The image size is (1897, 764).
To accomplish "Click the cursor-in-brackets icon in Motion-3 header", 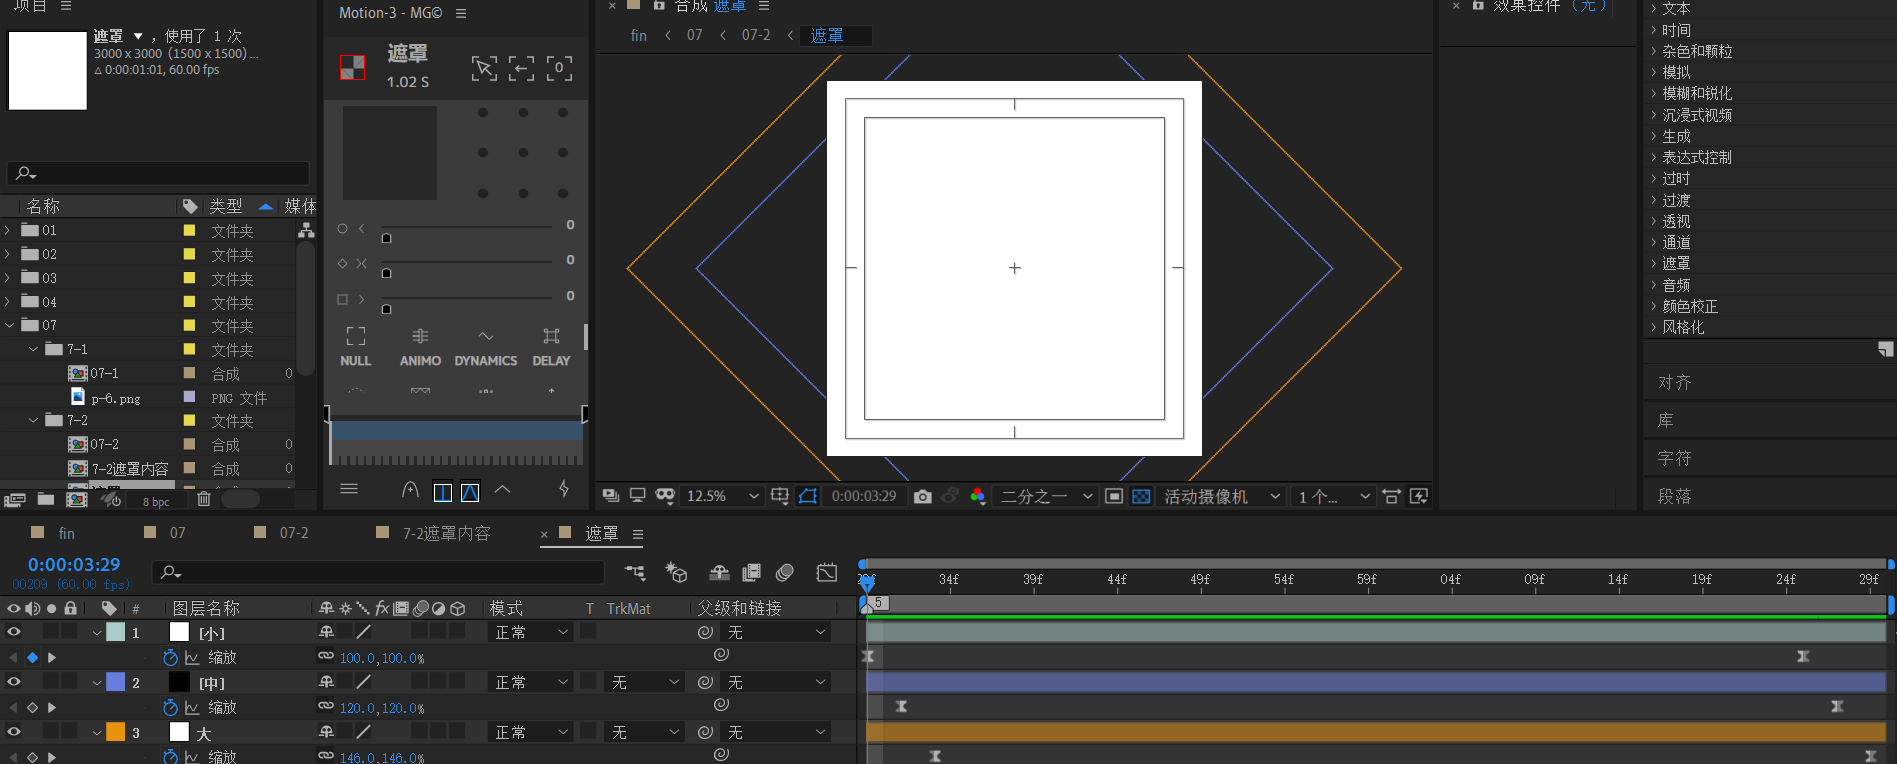I will point(484,68).
